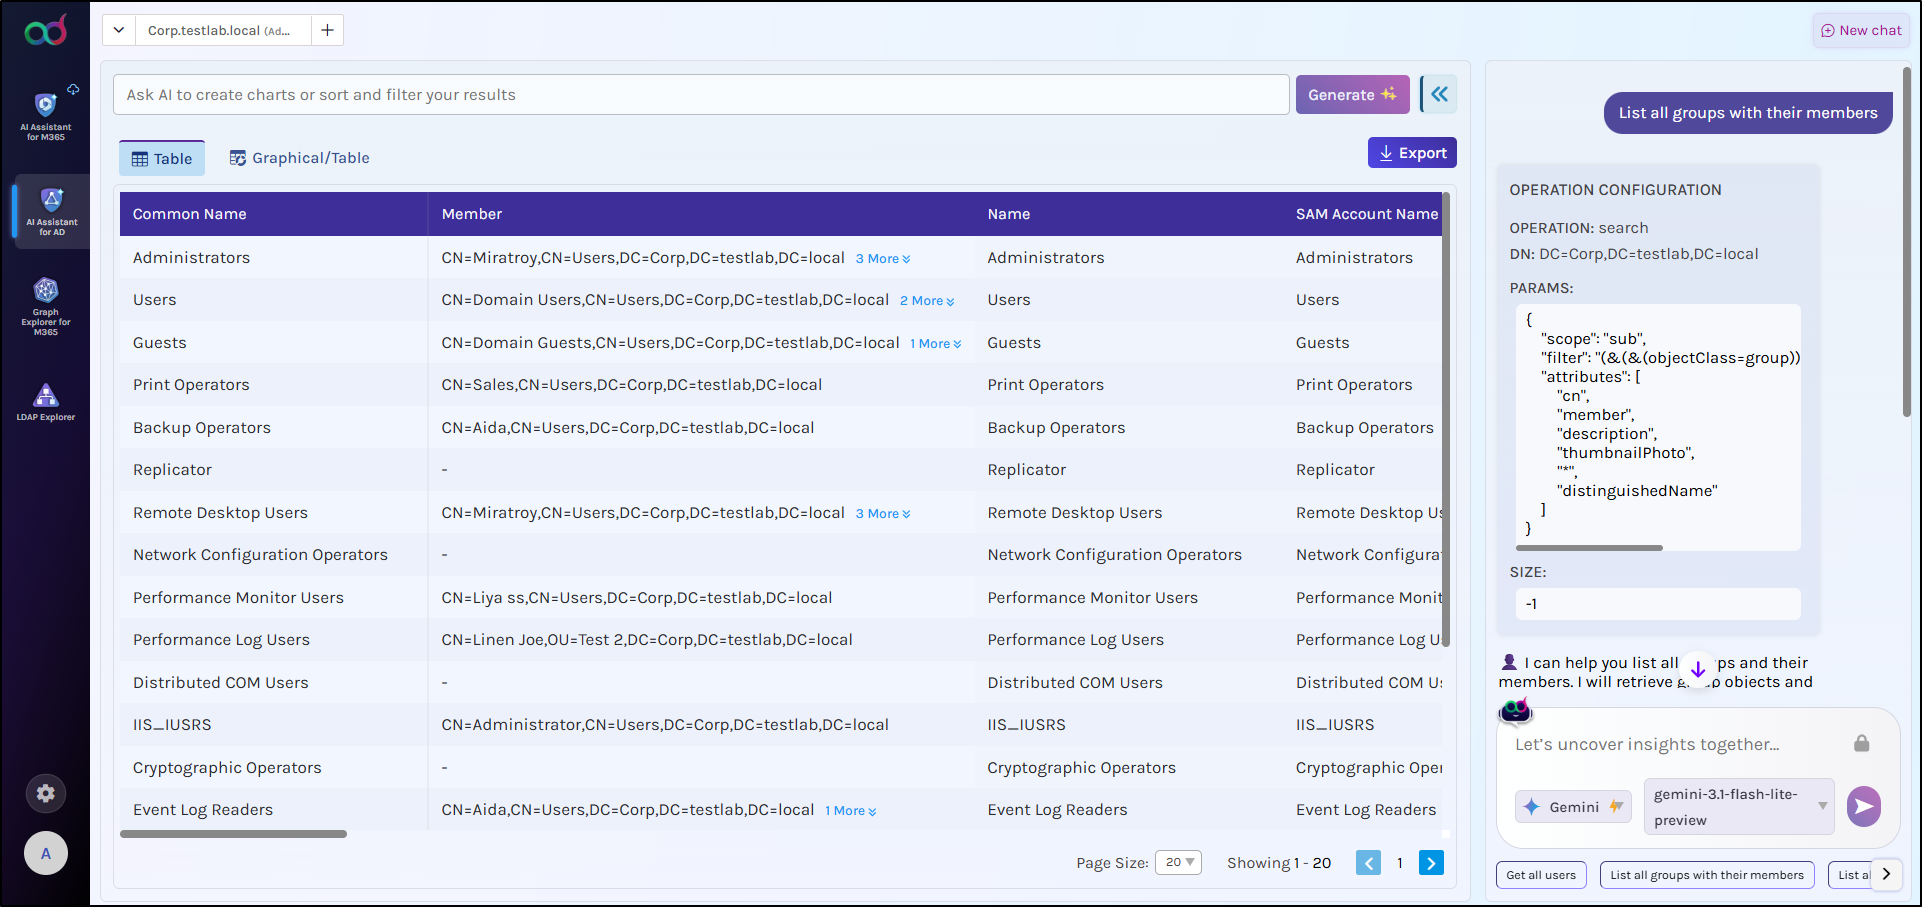Click table vertical scrollbar
The width and height of the screenshot is (1922, 907).
[x=1446, y=420]
